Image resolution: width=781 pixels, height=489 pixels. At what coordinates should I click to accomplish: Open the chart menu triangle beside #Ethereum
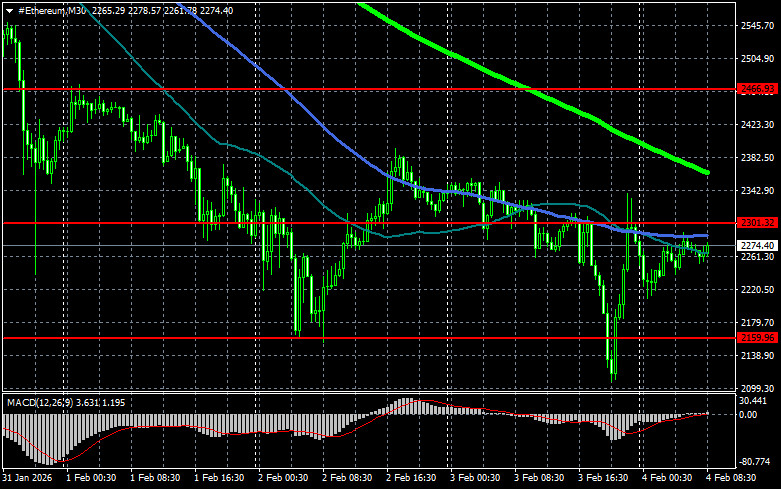9,11
